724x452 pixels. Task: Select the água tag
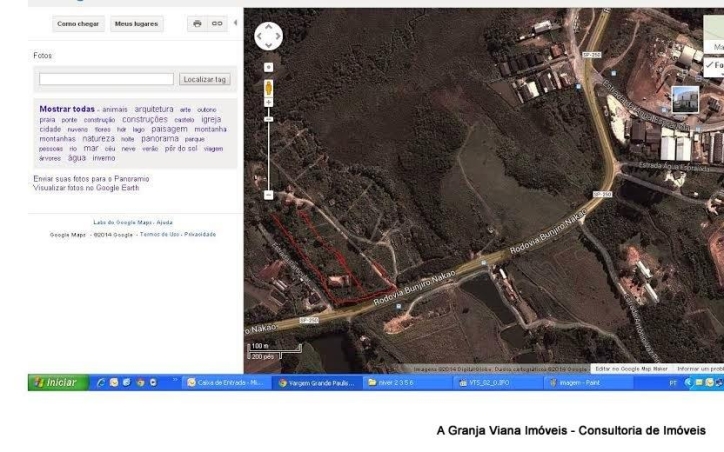[77, 158]
